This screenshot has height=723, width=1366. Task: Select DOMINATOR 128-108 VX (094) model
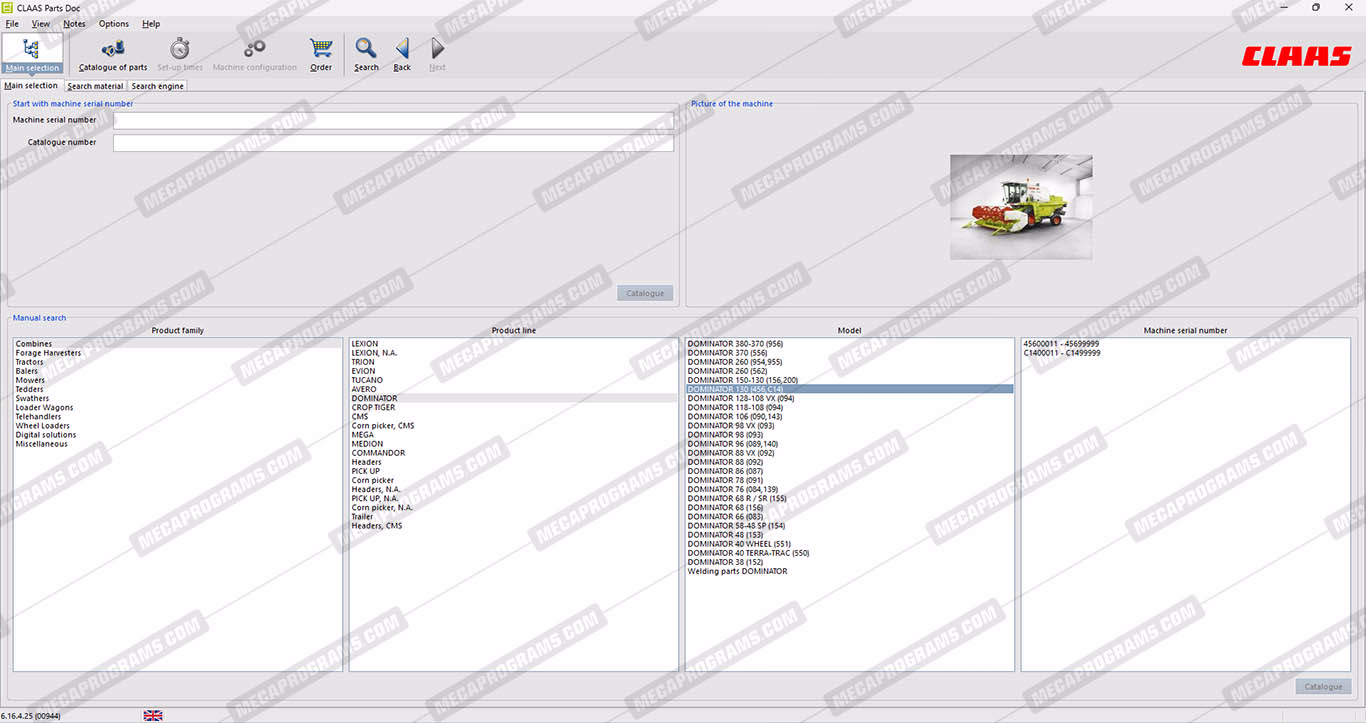[850, 398]
